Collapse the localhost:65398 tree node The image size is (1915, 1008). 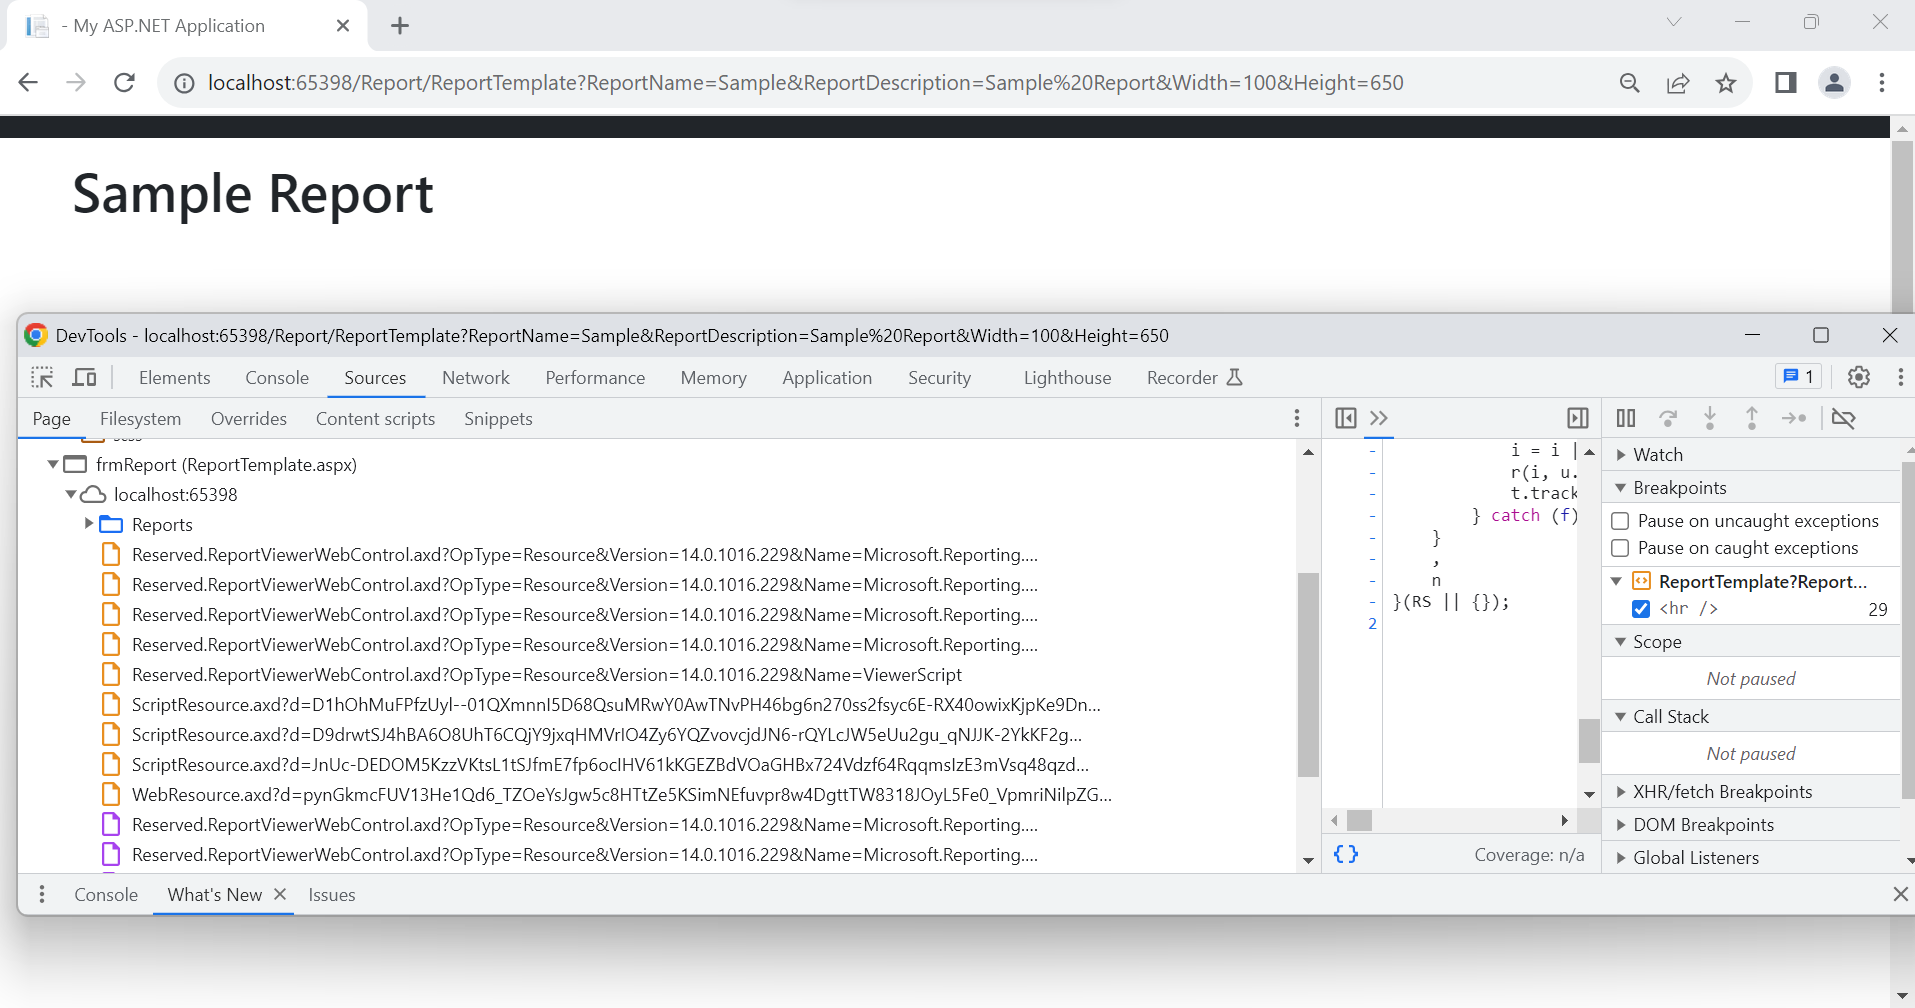pyautogui.click(x=71, y=494)
